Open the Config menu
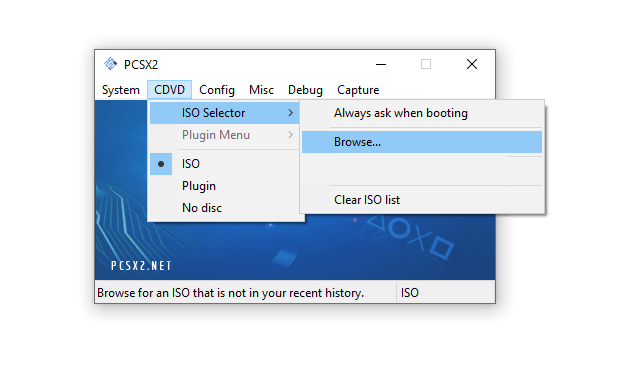The width and height of the screenshot is (638, 383). pyautogui.click(x=216, y=90)
